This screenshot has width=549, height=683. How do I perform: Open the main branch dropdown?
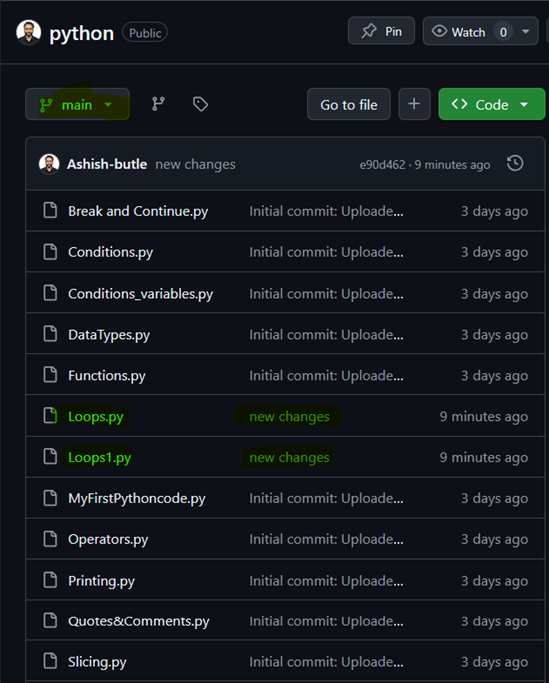pos(78,104)
